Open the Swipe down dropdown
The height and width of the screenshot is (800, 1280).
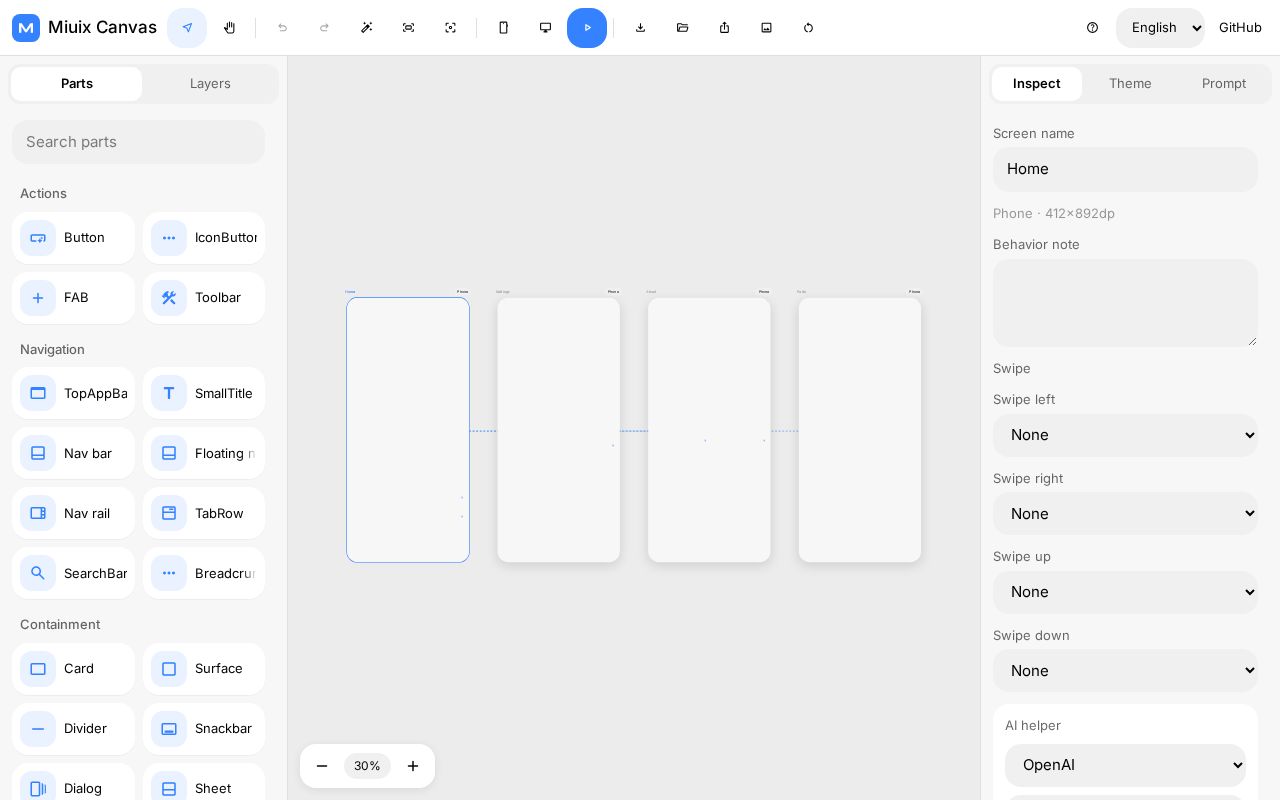point(1125,670)
